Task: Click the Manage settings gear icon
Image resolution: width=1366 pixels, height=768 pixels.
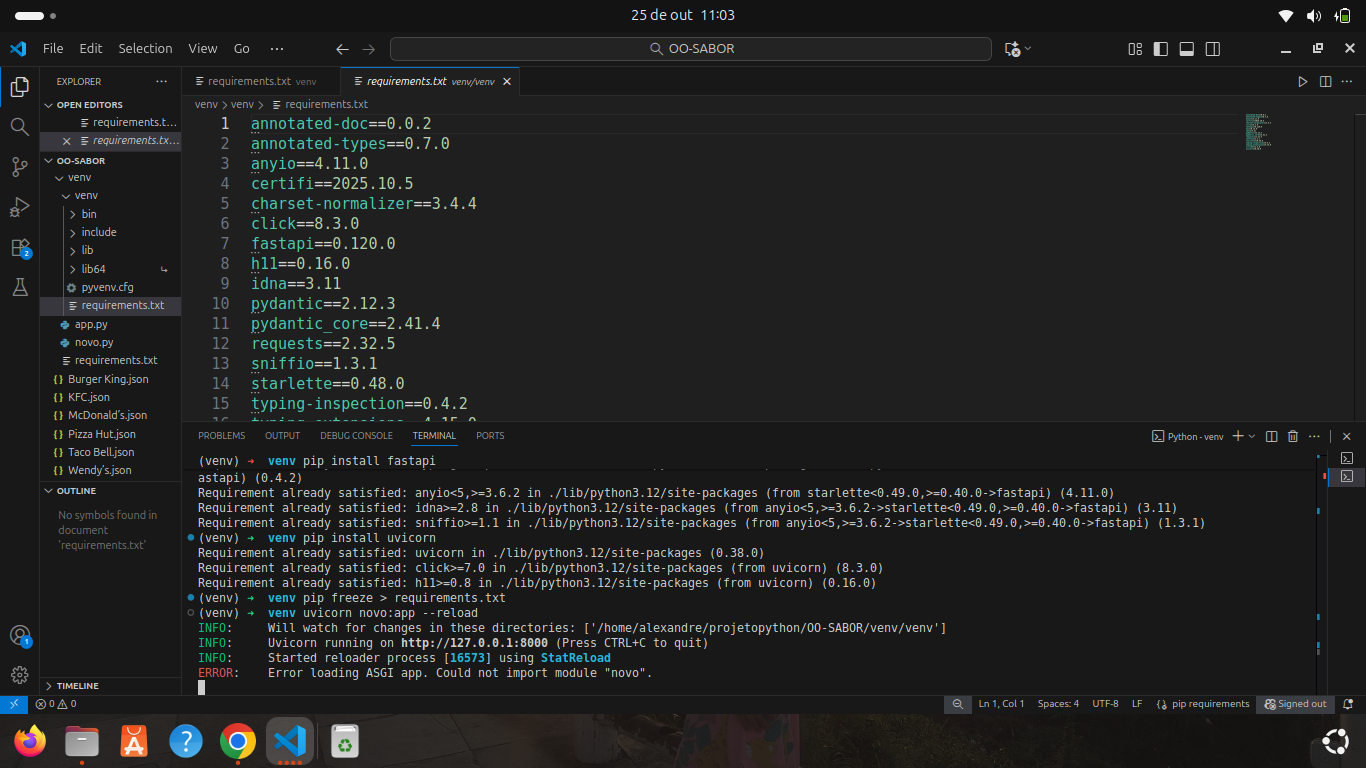Action: click(x=19, y=675)
